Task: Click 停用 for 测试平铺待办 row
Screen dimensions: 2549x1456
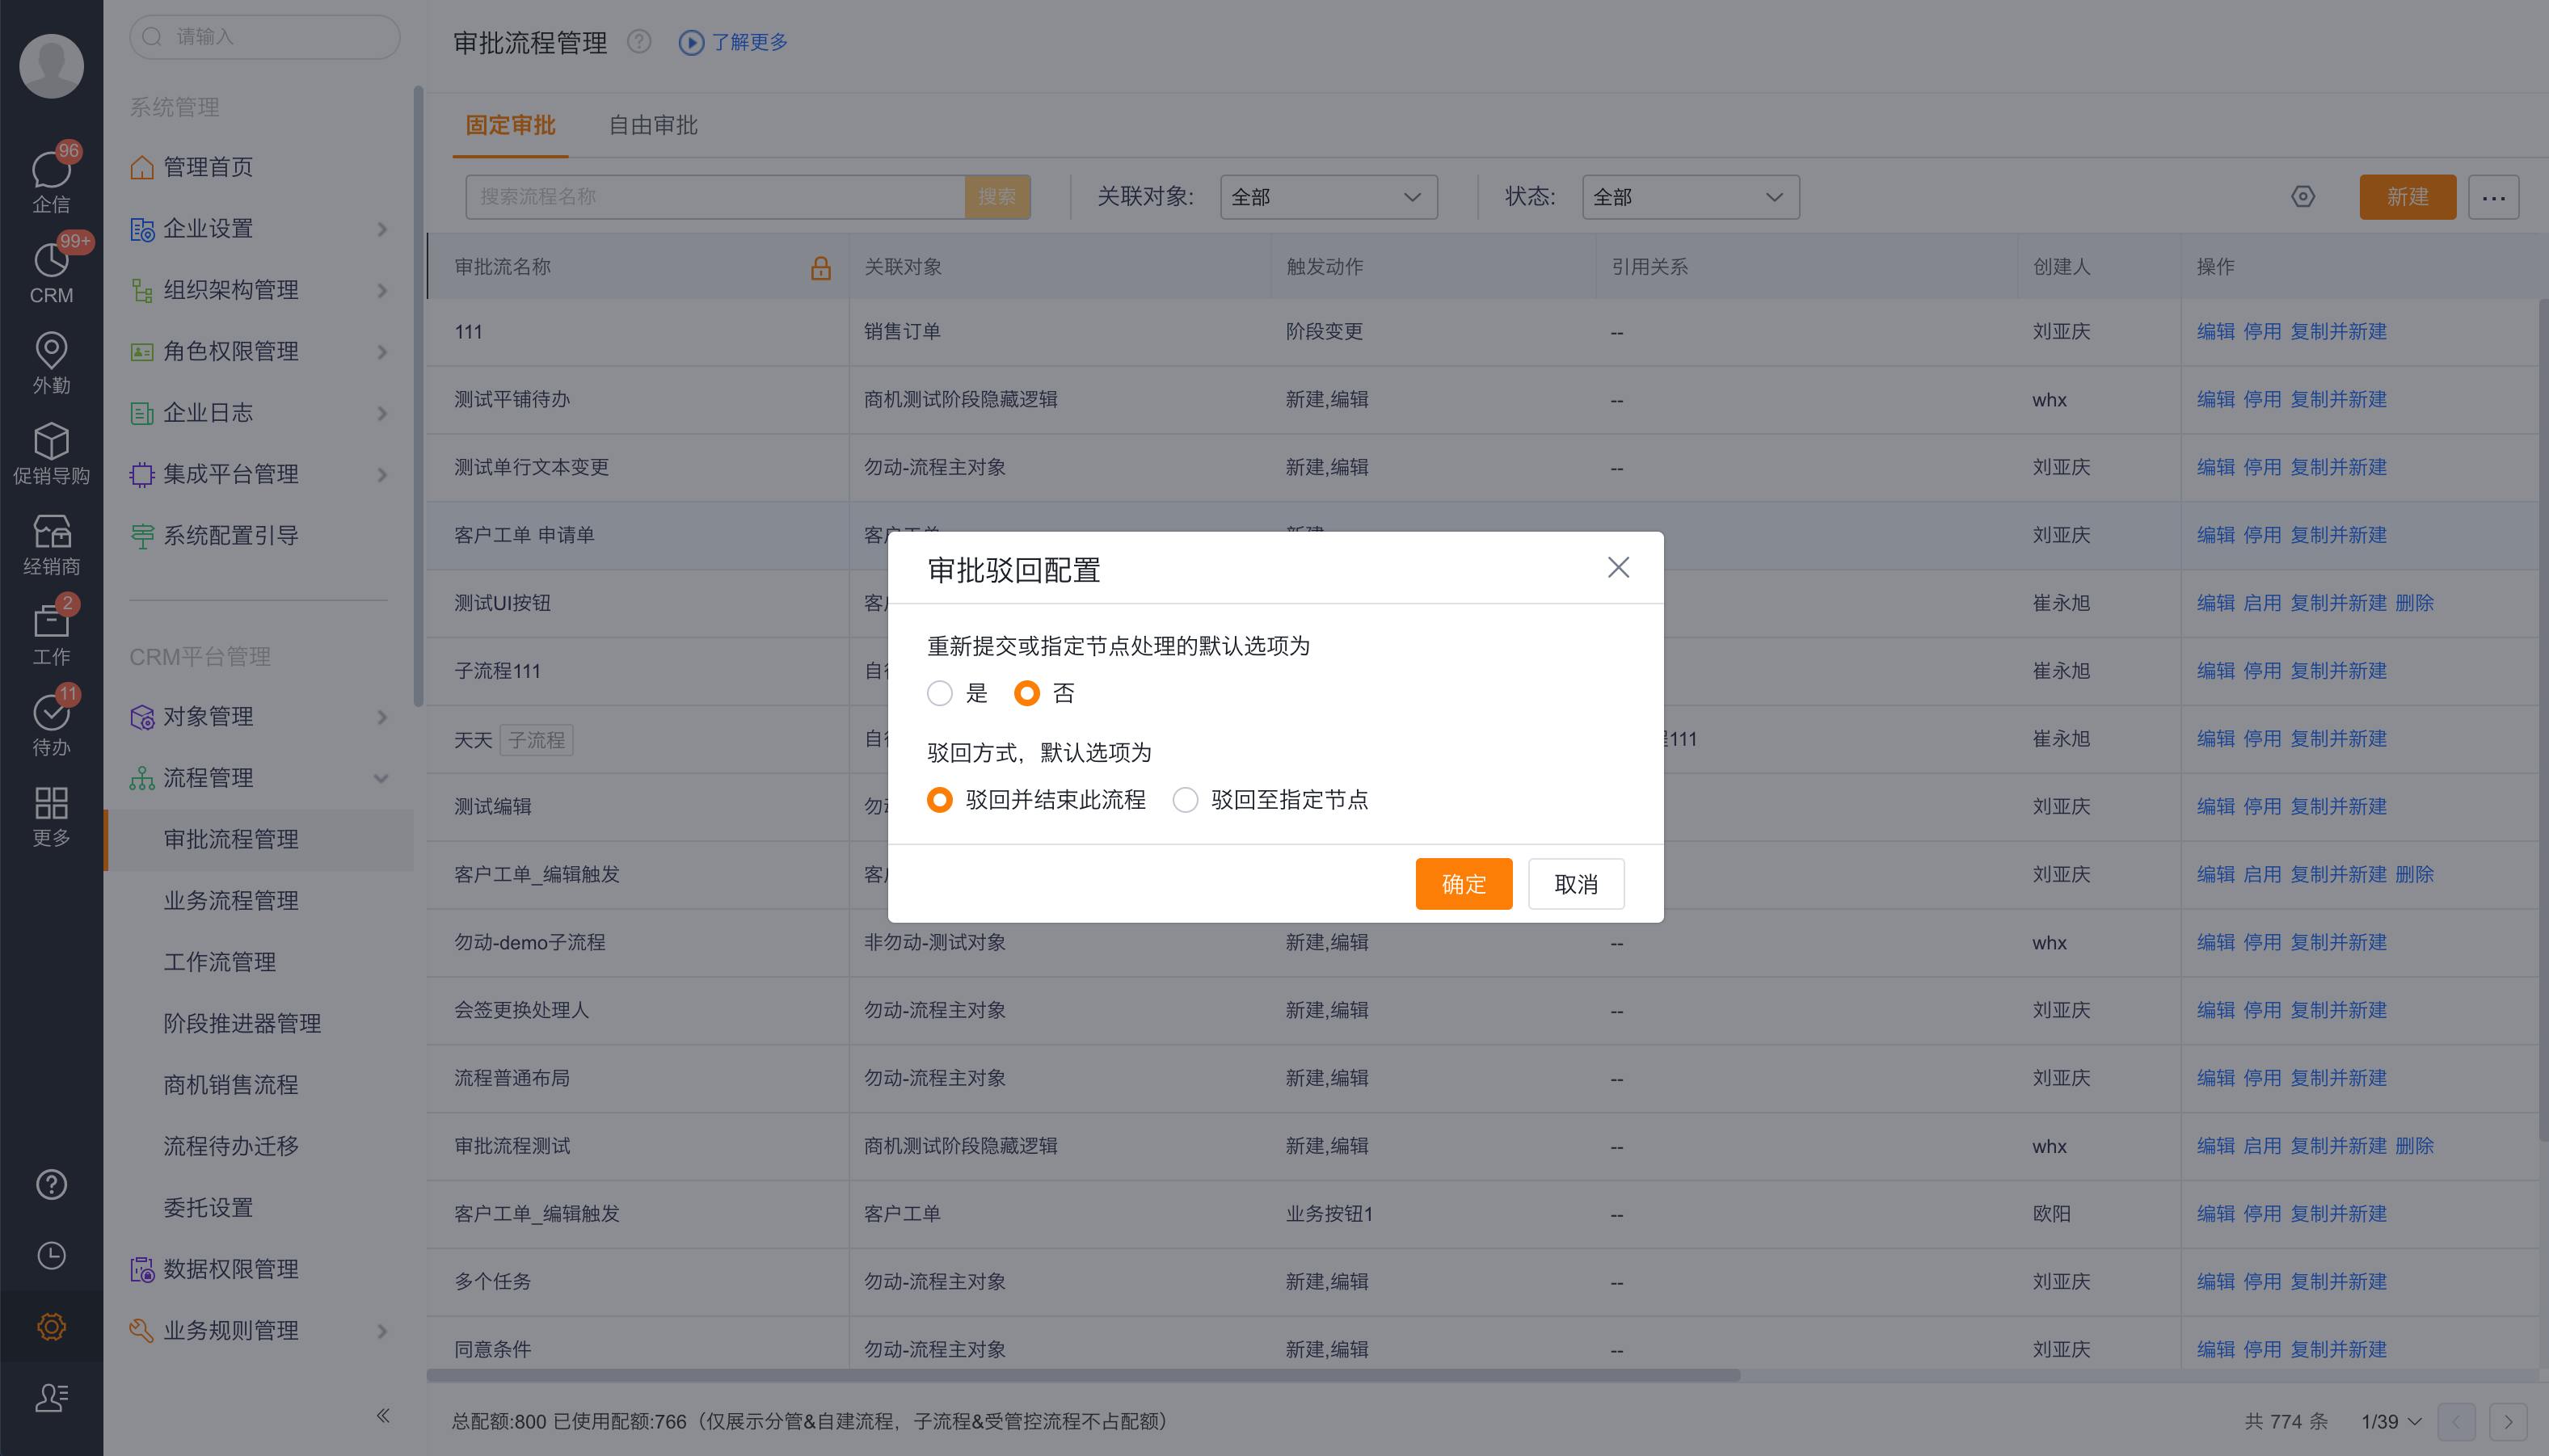Action: tap(2262, 400)
